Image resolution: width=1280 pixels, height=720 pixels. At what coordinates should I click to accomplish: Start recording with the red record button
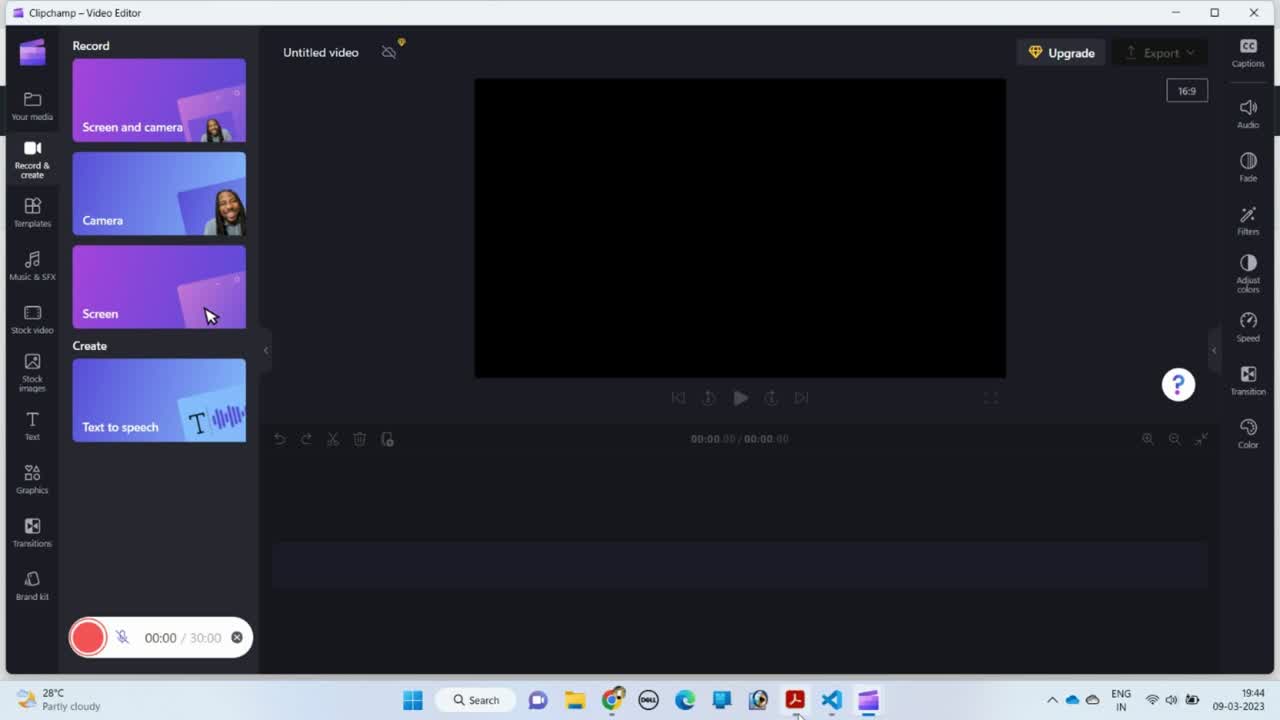pyautogui.click(x=88, y=637)
